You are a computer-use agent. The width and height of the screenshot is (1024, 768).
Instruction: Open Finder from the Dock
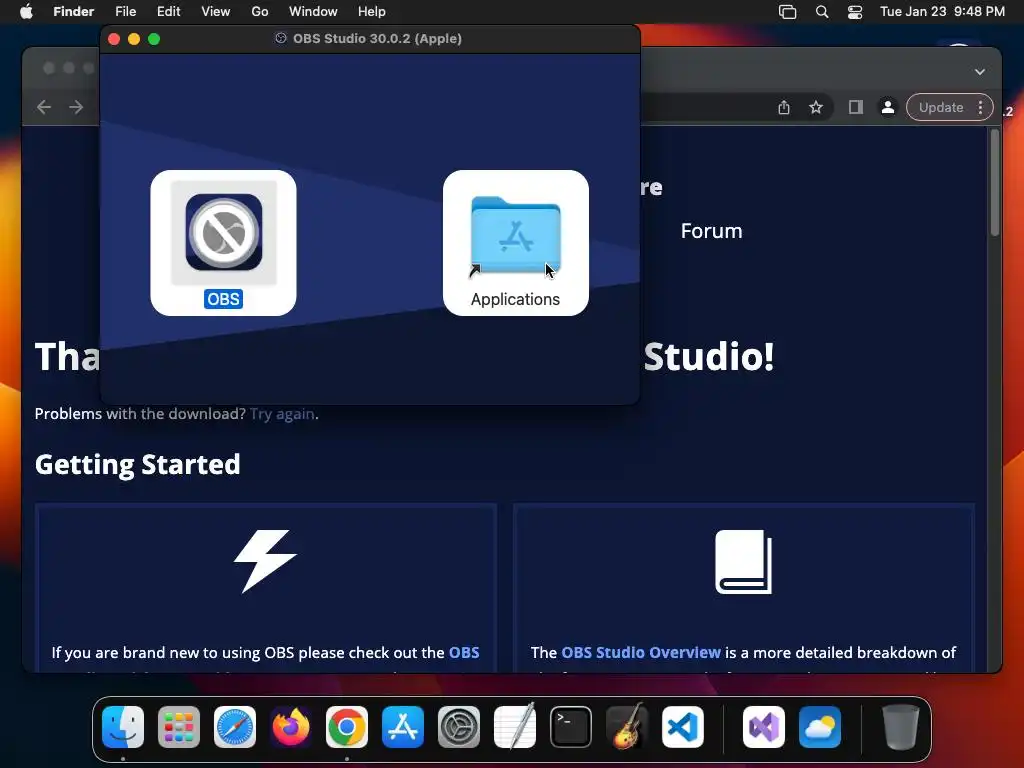click(x=123, y=727)
